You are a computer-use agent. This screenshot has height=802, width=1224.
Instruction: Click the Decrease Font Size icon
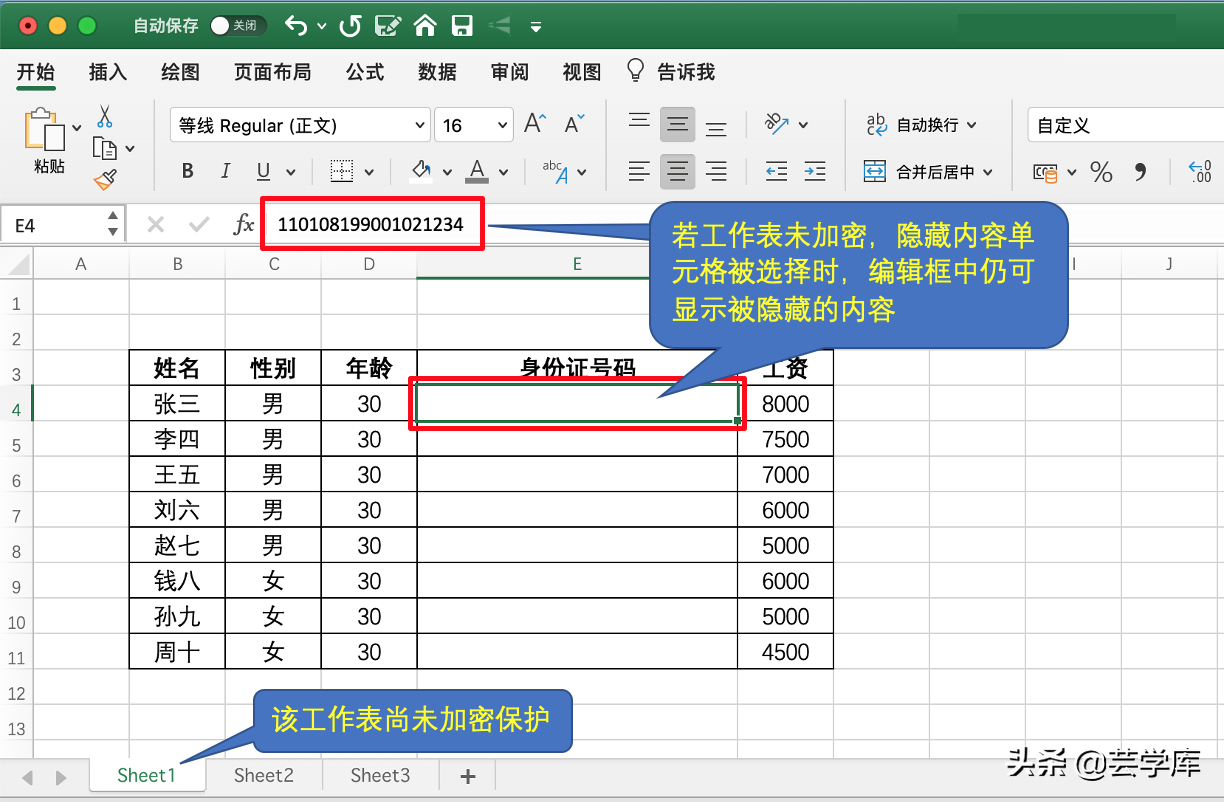coord(574,124)
